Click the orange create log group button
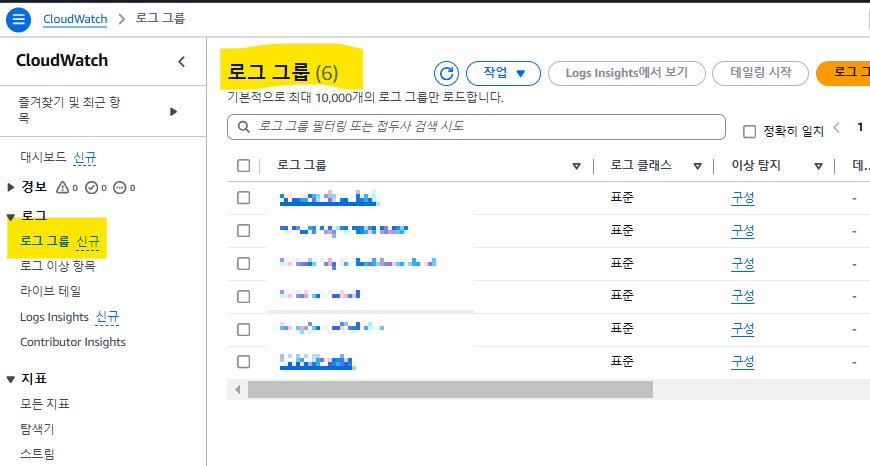Viewport: 870px width, 466px height. (x=843, y=73)
